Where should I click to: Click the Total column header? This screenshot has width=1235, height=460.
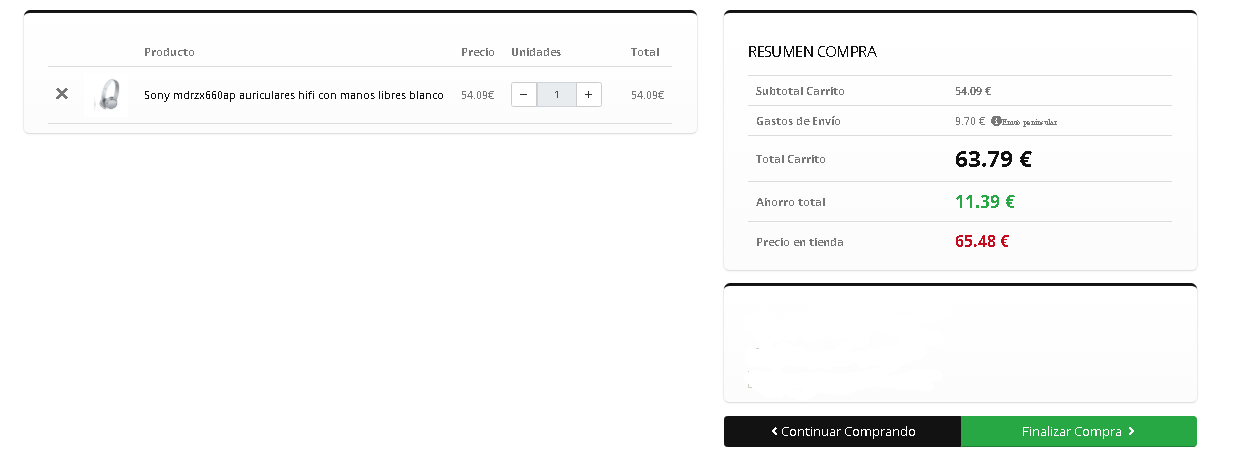coord(645,52)
